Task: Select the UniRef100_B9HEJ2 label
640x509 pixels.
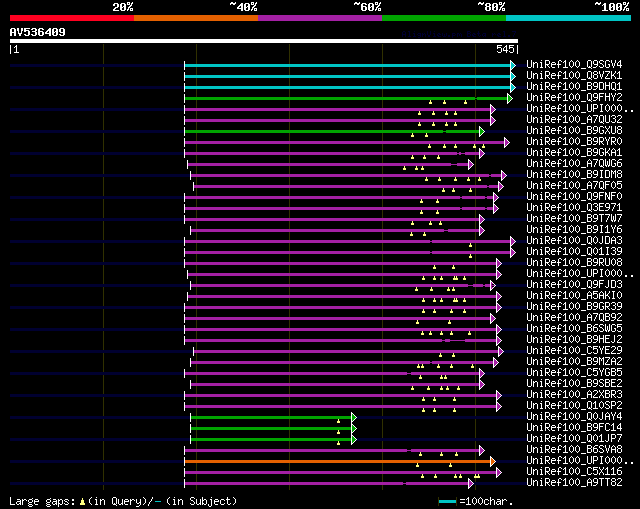Action: pos(574,340)
